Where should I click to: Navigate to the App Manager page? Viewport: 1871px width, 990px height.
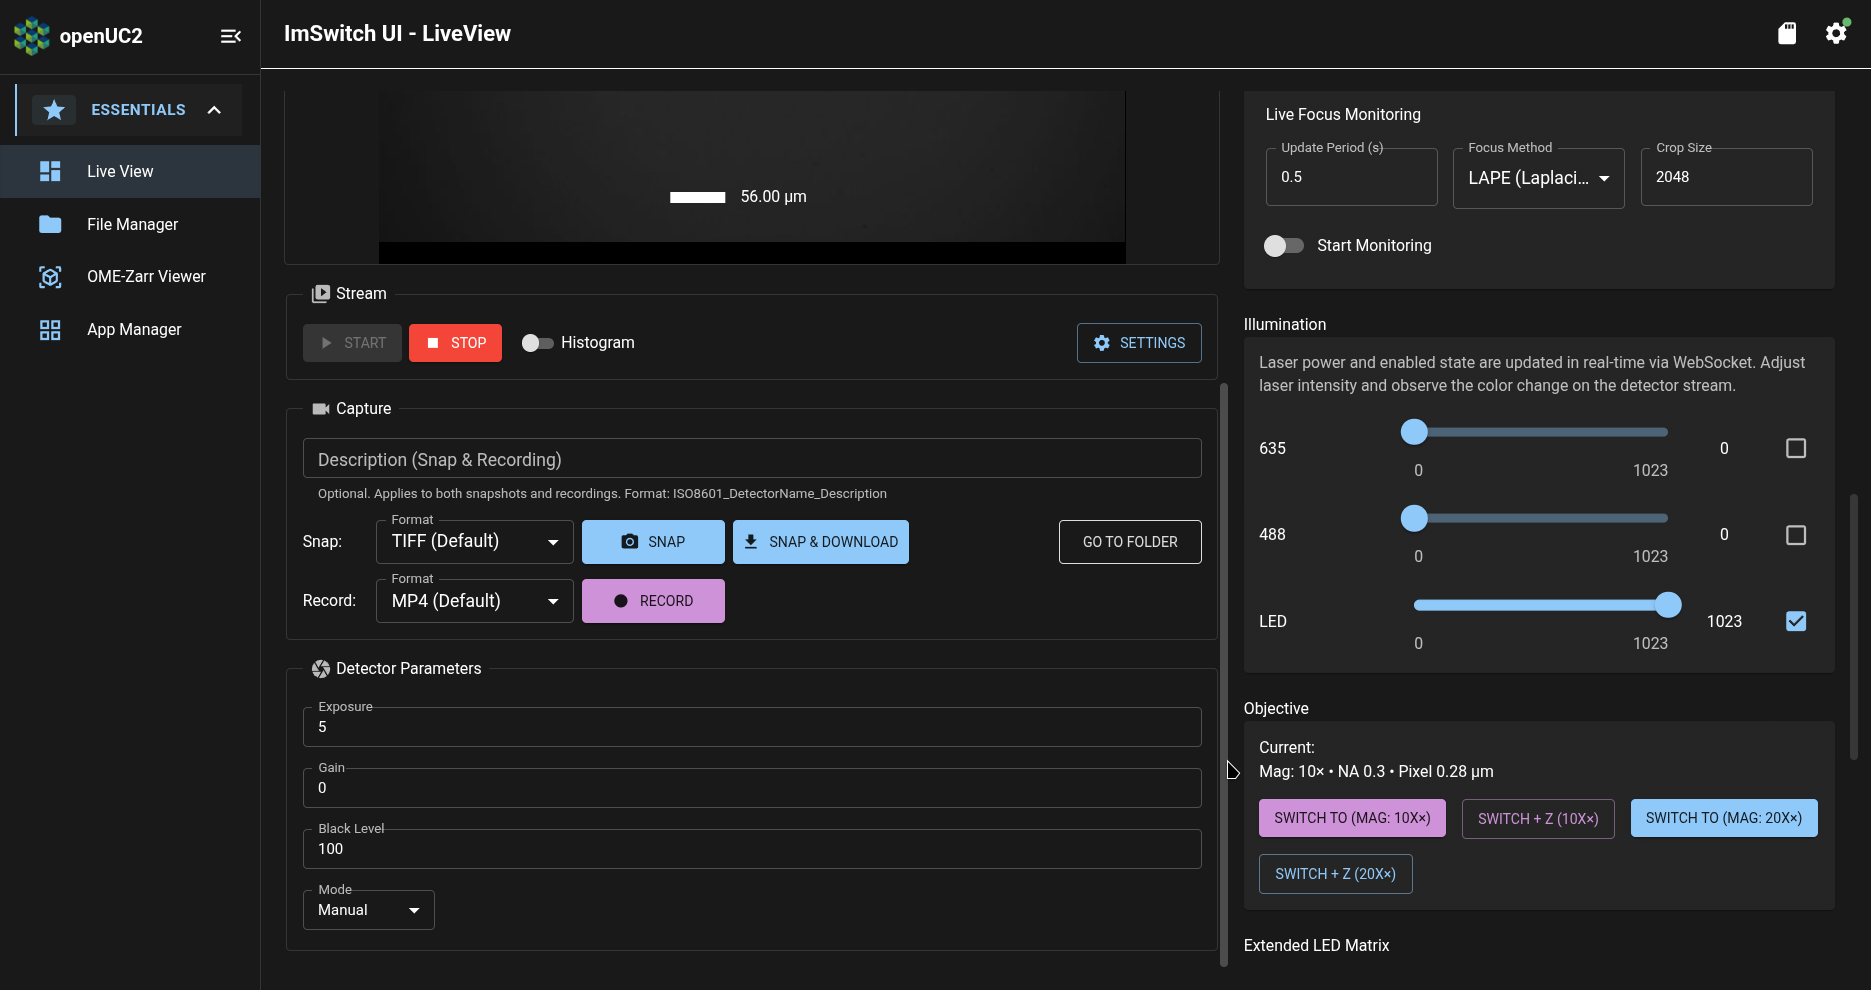click(x=133, y=329)
